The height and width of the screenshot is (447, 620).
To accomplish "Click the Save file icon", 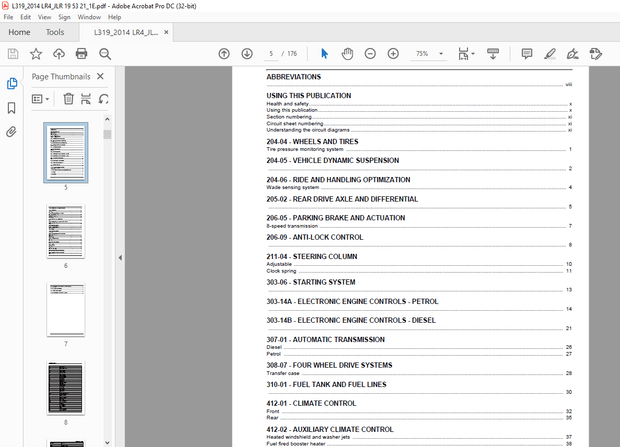I will point(13,54).
